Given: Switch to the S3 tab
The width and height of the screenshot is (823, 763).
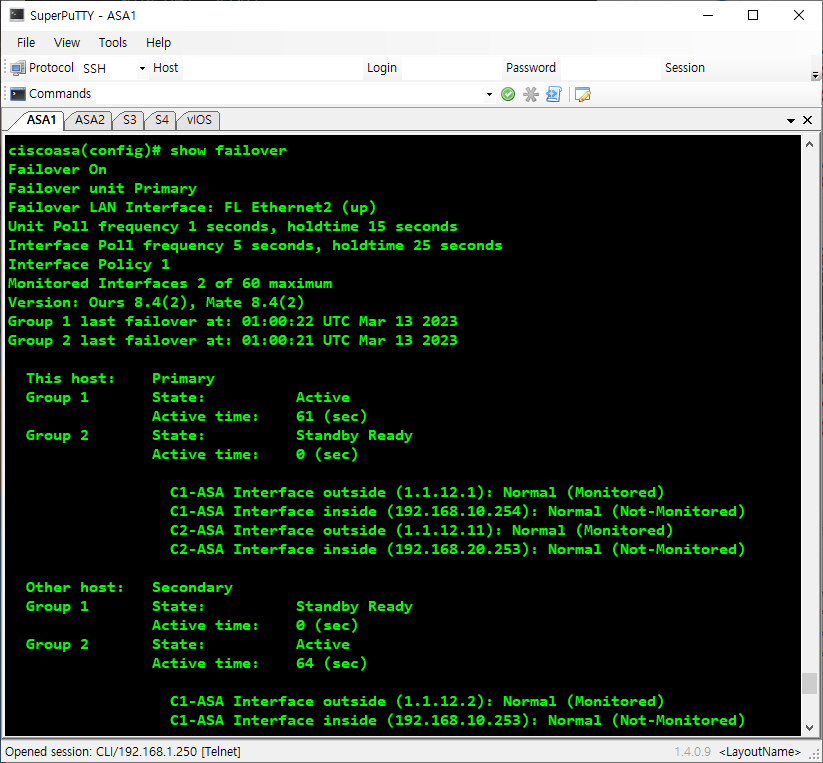Looking at the screenshot, I should tap(129, 120).
